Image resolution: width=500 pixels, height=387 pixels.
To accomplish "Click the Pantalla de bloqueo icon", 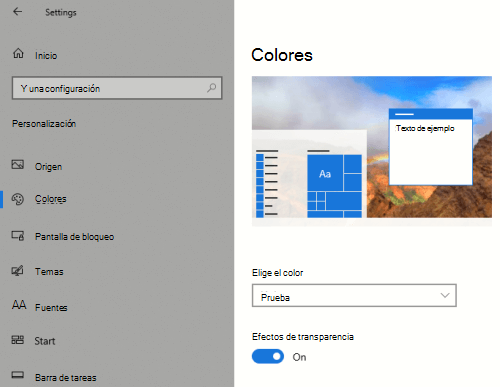I will (18, 236).
